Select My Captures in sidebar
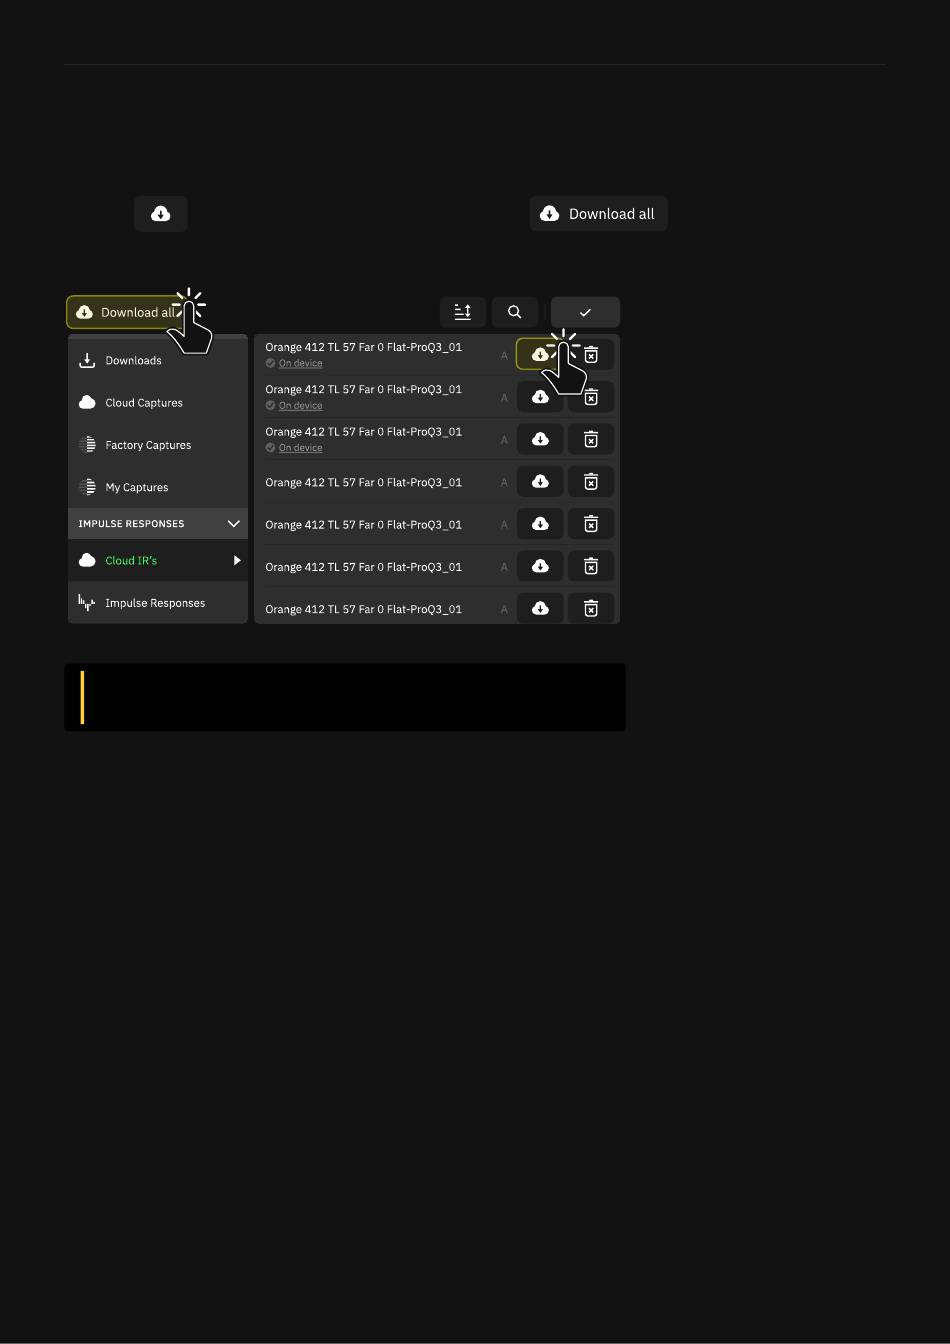 [x=158, y=487]
